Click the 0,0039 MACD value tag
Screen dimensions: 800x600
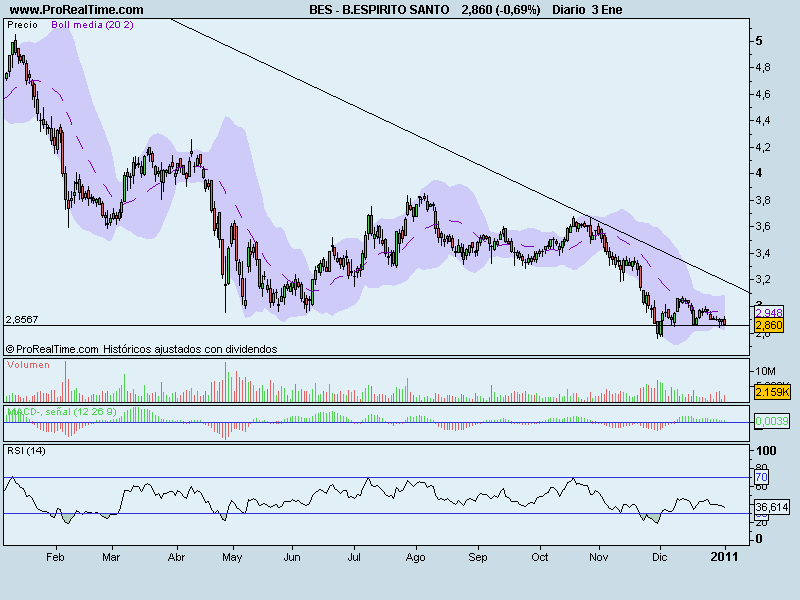(x=771, y=421)
